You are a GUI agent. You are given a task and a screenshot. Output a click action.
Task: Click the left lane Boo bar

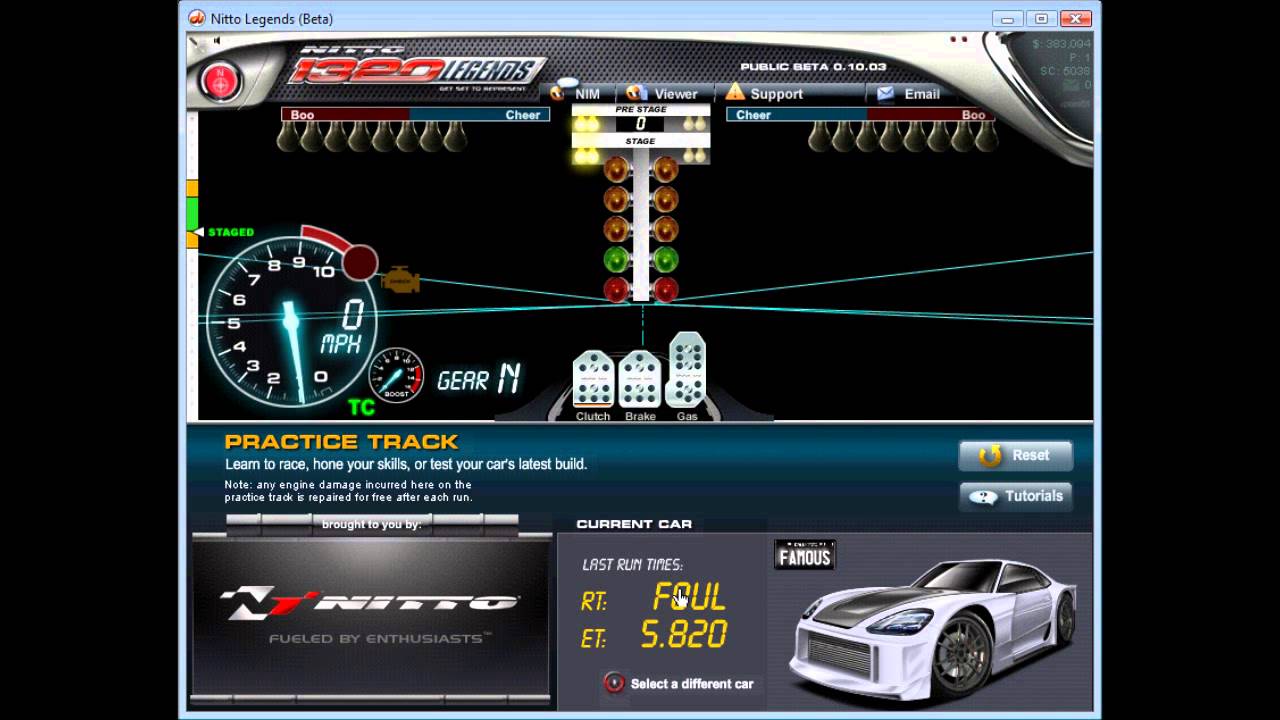pos(345,115)
